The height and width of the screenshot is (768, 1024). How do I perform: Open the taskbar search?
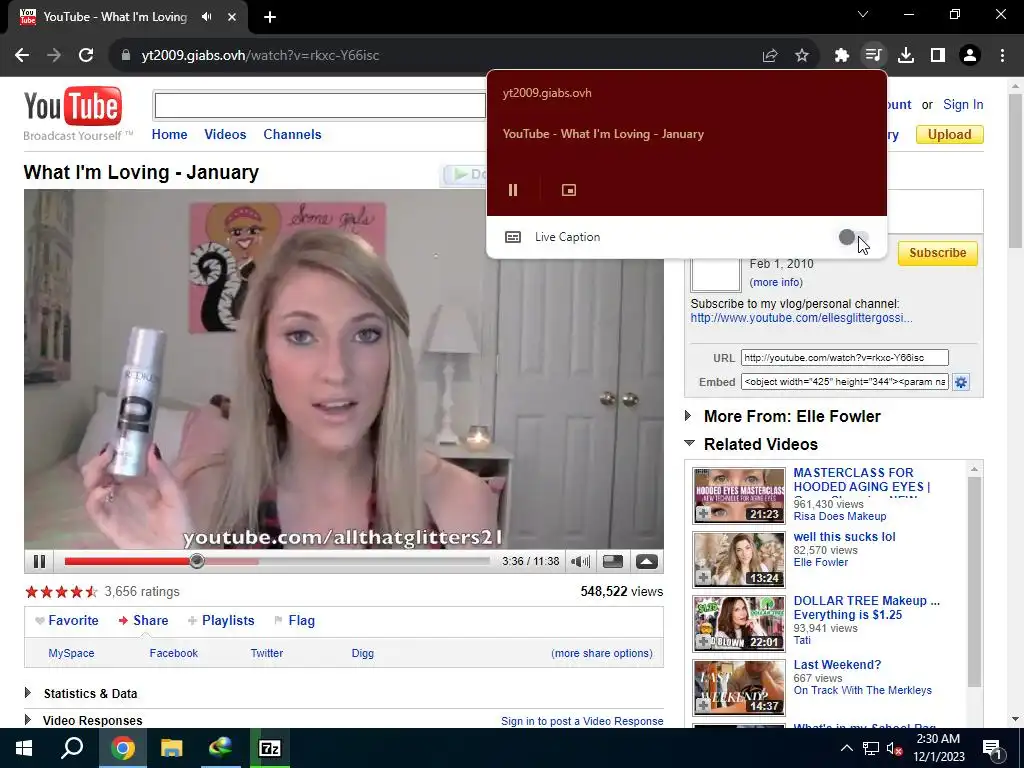(x=72, y=748)
